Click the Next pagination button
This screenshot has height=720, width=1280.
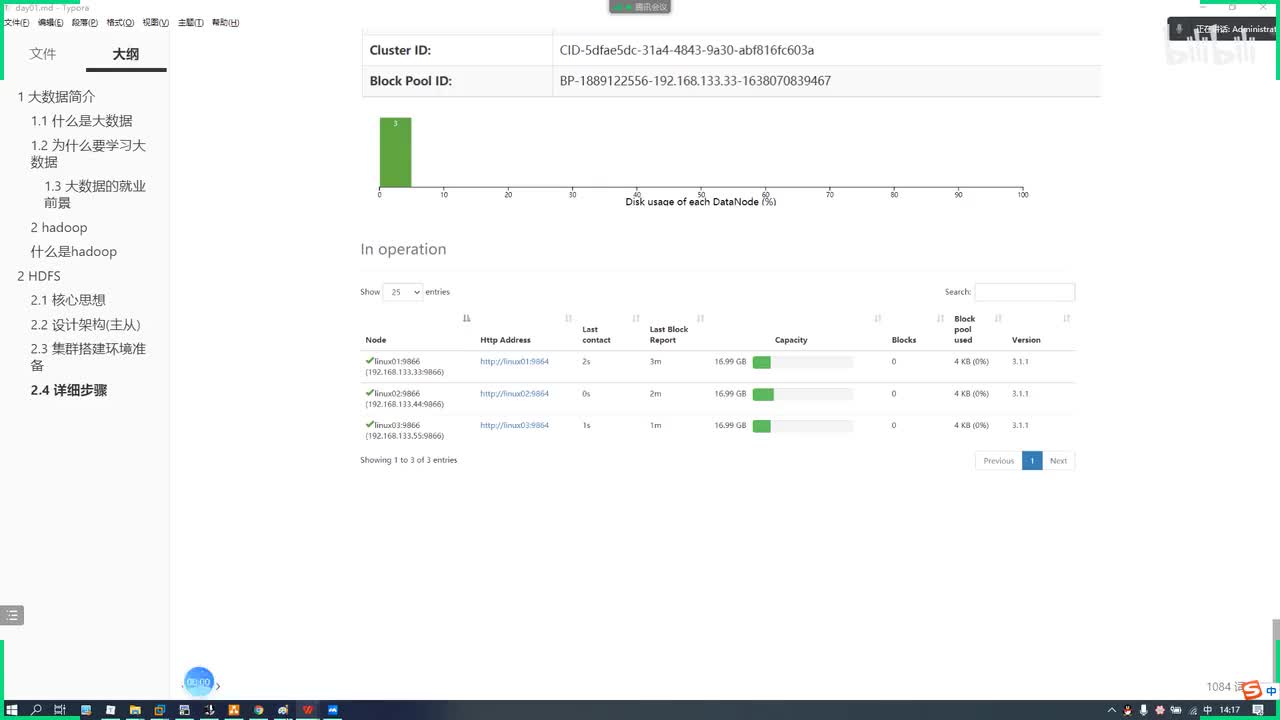tap(1058, 461)
